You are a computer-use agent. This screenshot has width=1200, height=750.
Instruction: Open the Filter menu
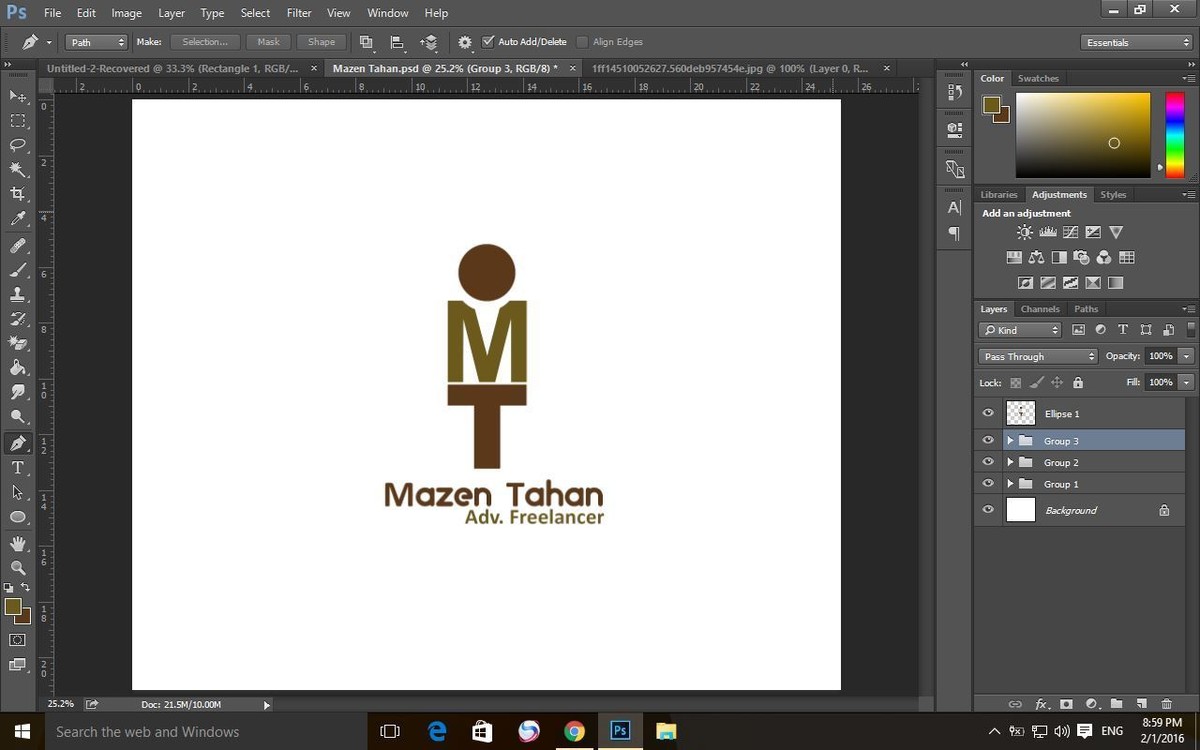299,13
